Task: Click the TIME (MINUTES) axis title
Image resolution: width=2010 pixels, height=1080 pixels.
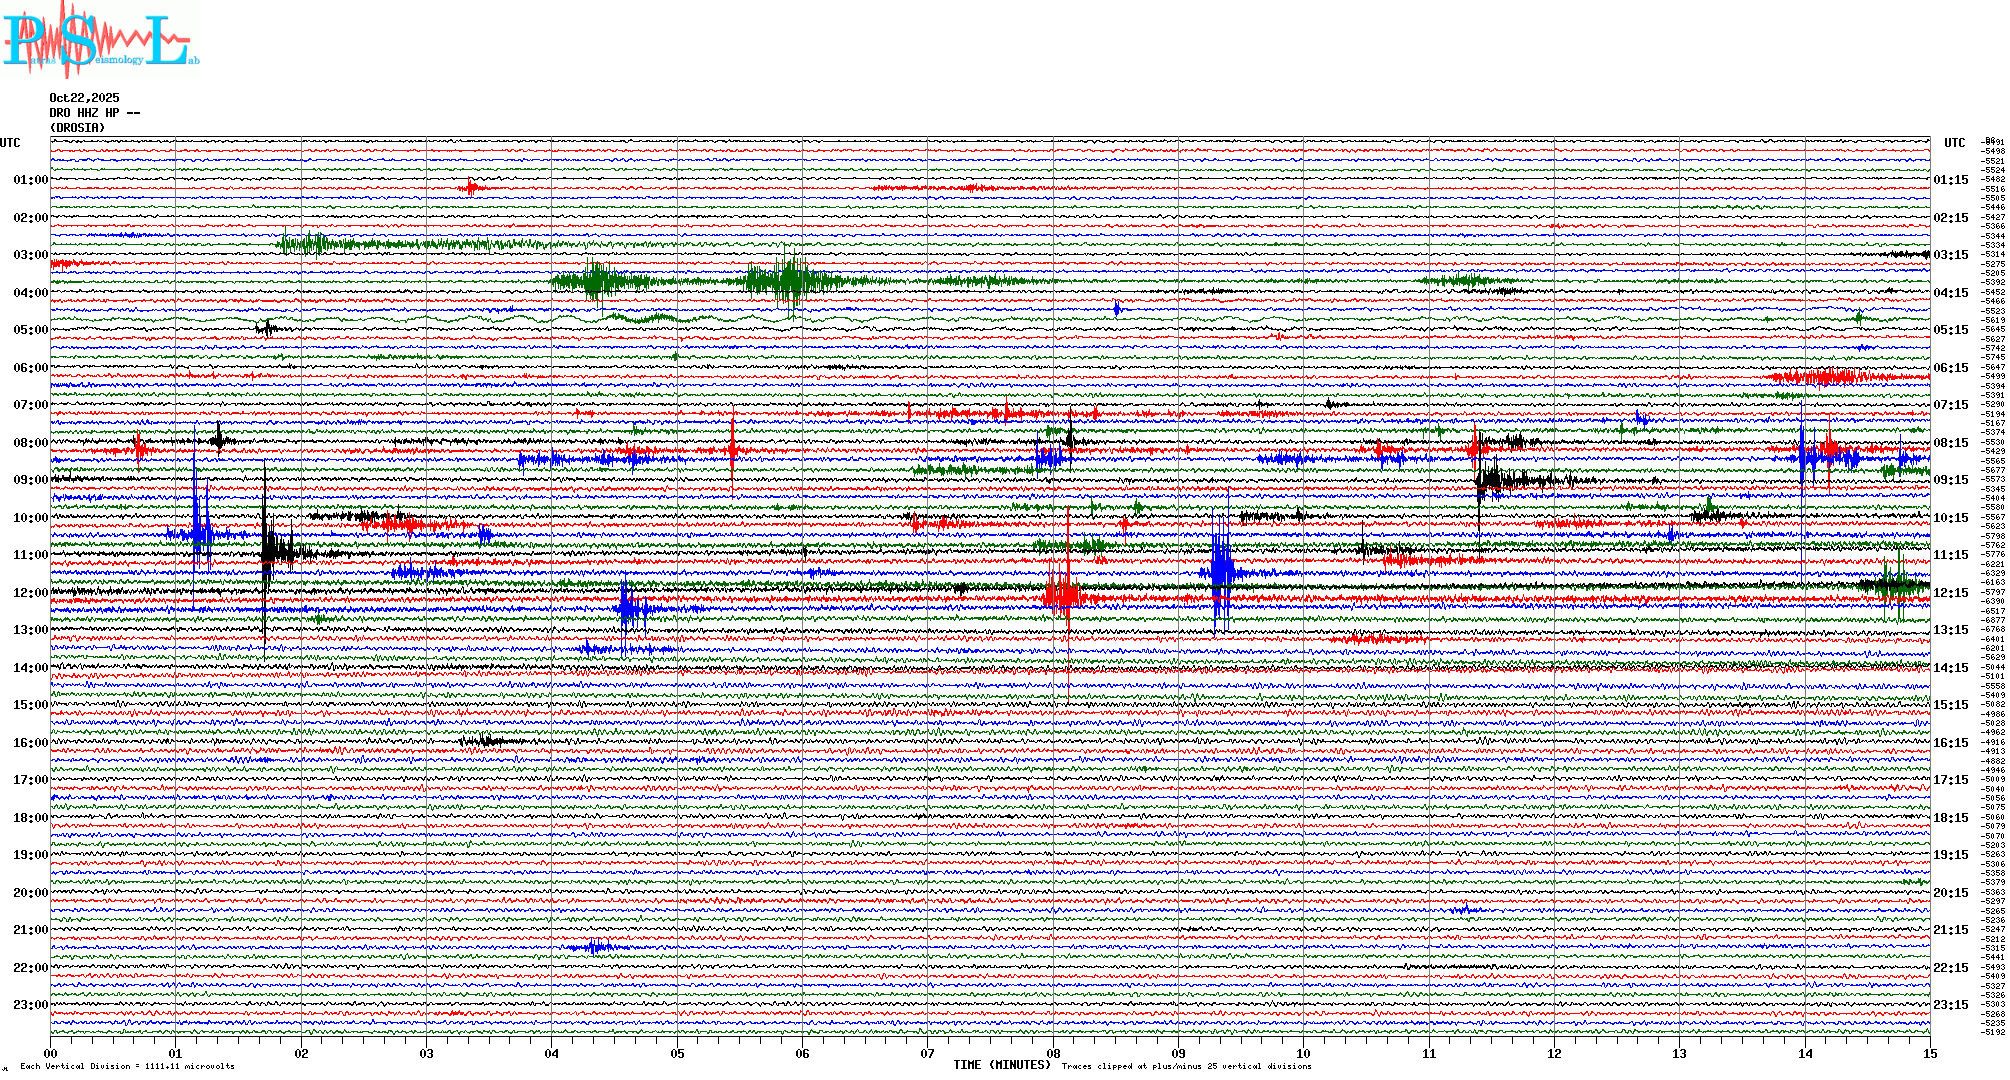Action: [1002, 1065]
